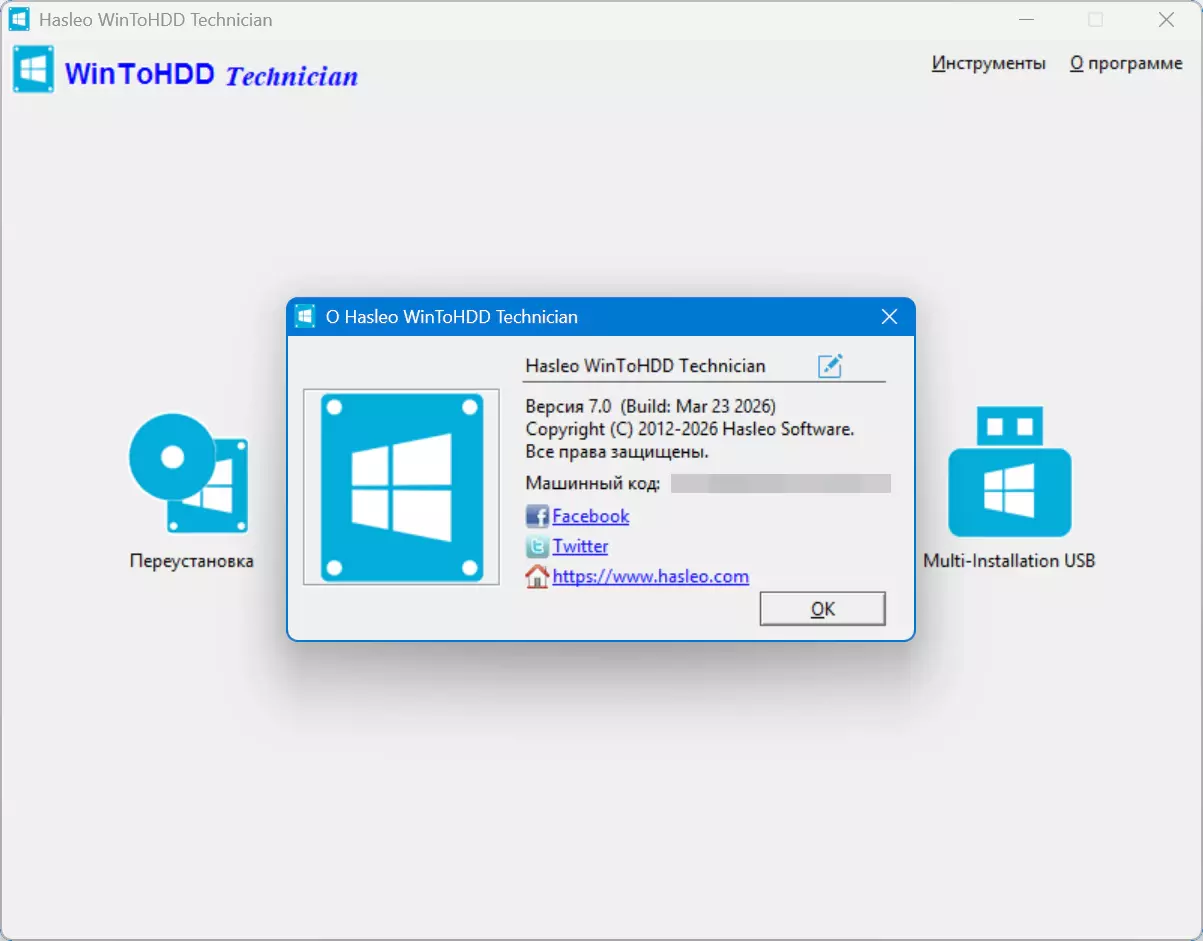Click the title bar application icon
This screenshot has width=1203, height=941.
coord(19,19)
